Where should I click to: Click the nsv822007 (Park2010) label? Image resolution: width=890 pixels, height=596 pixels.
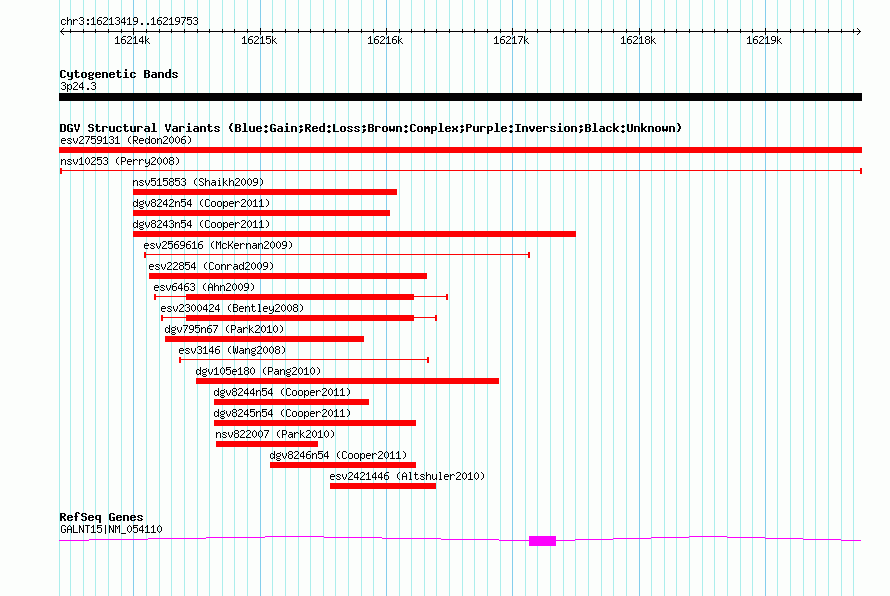(x=275, y=434)
